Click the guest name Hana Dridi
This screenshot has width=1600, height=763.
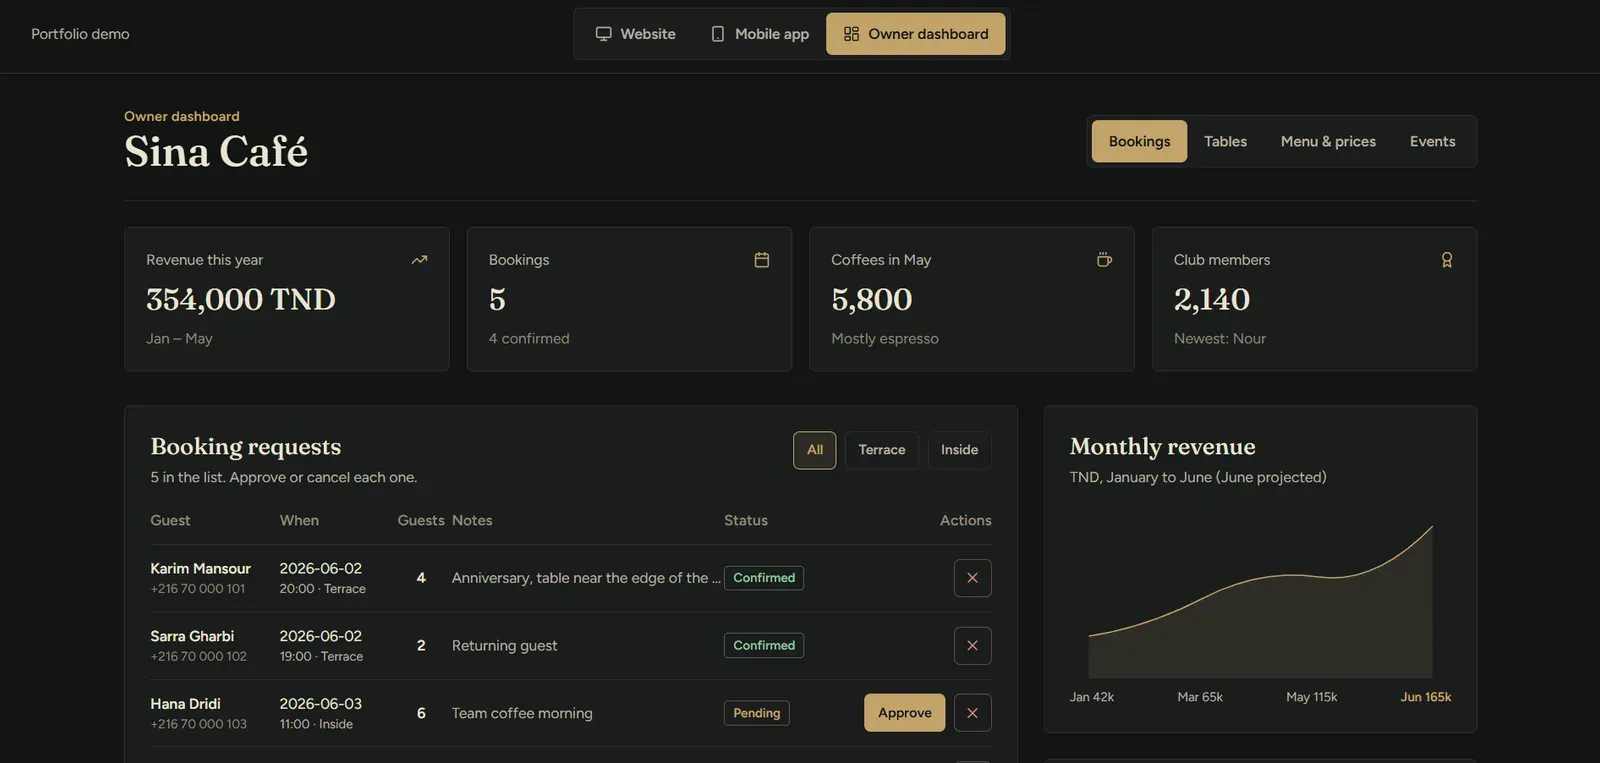tap(185, 704)
